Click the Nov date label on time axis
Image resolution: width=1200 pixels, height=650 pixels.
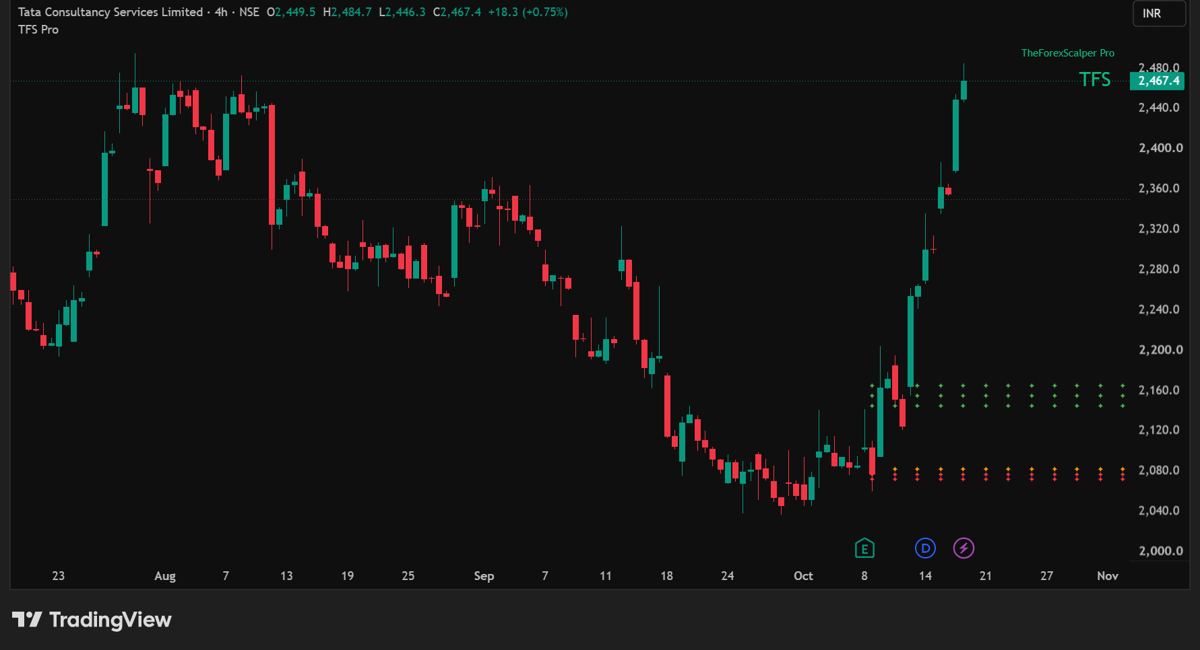pos(1107,576)
